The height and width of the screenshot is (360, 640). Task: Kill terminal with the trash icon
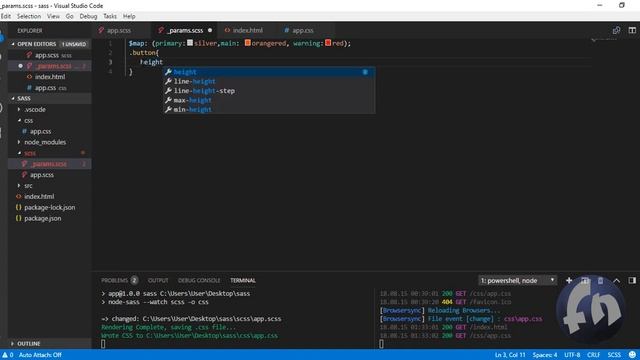coord(600,280)
